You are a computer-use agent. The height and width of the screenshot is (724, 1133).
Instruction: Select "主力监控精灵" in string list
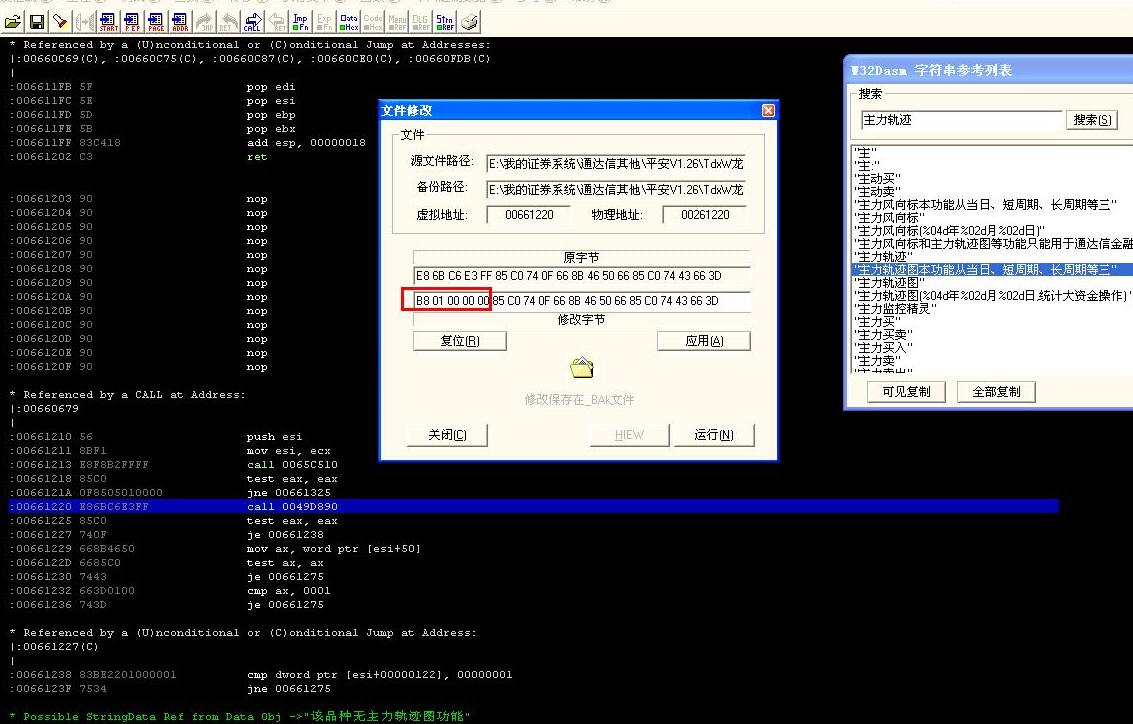click(894, 309)
